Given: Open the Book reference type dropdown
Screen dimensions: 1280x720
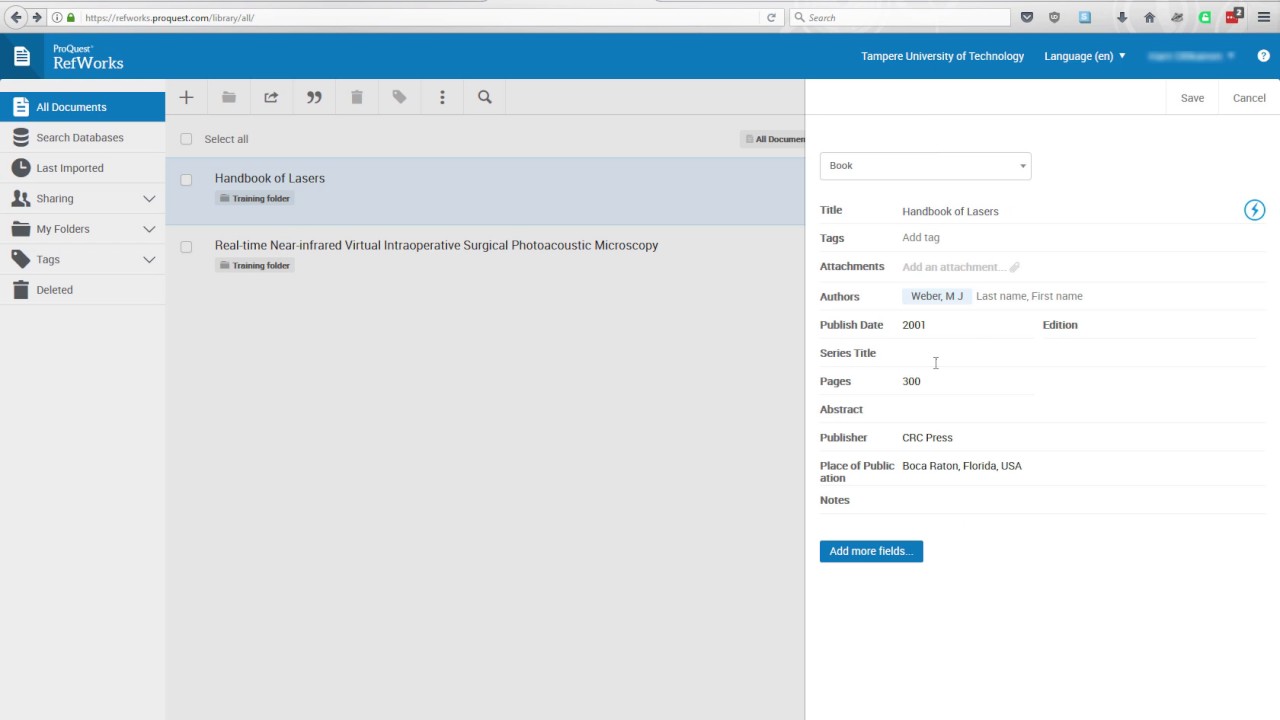Looking at the screenshot, I should [925, 166].
